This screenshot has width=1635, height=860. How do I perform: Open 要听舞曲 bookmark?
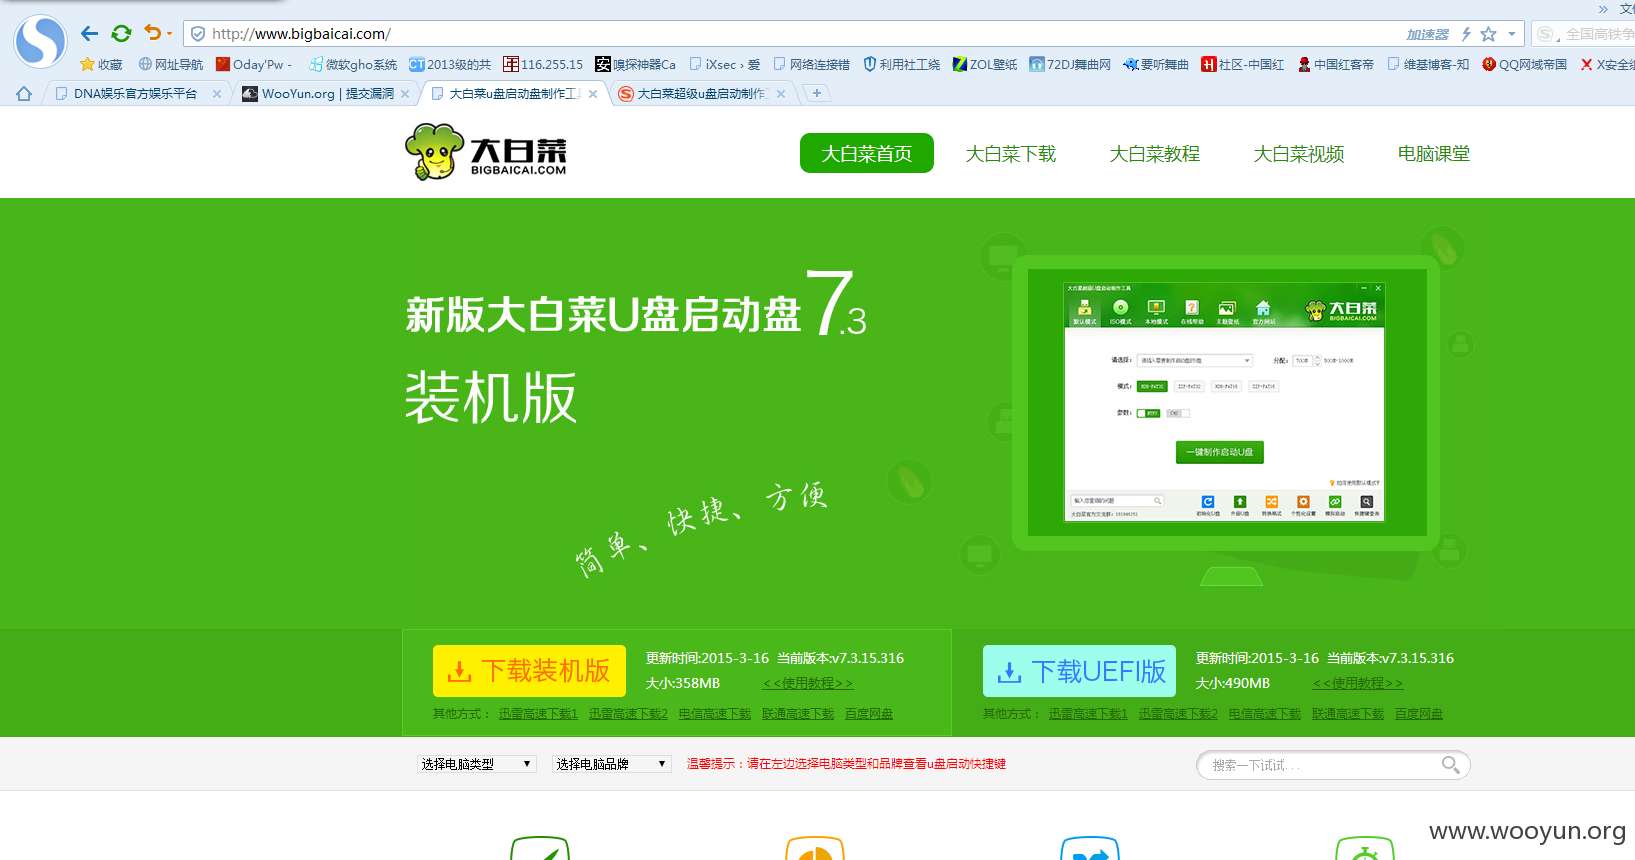tap(1156, 64)
